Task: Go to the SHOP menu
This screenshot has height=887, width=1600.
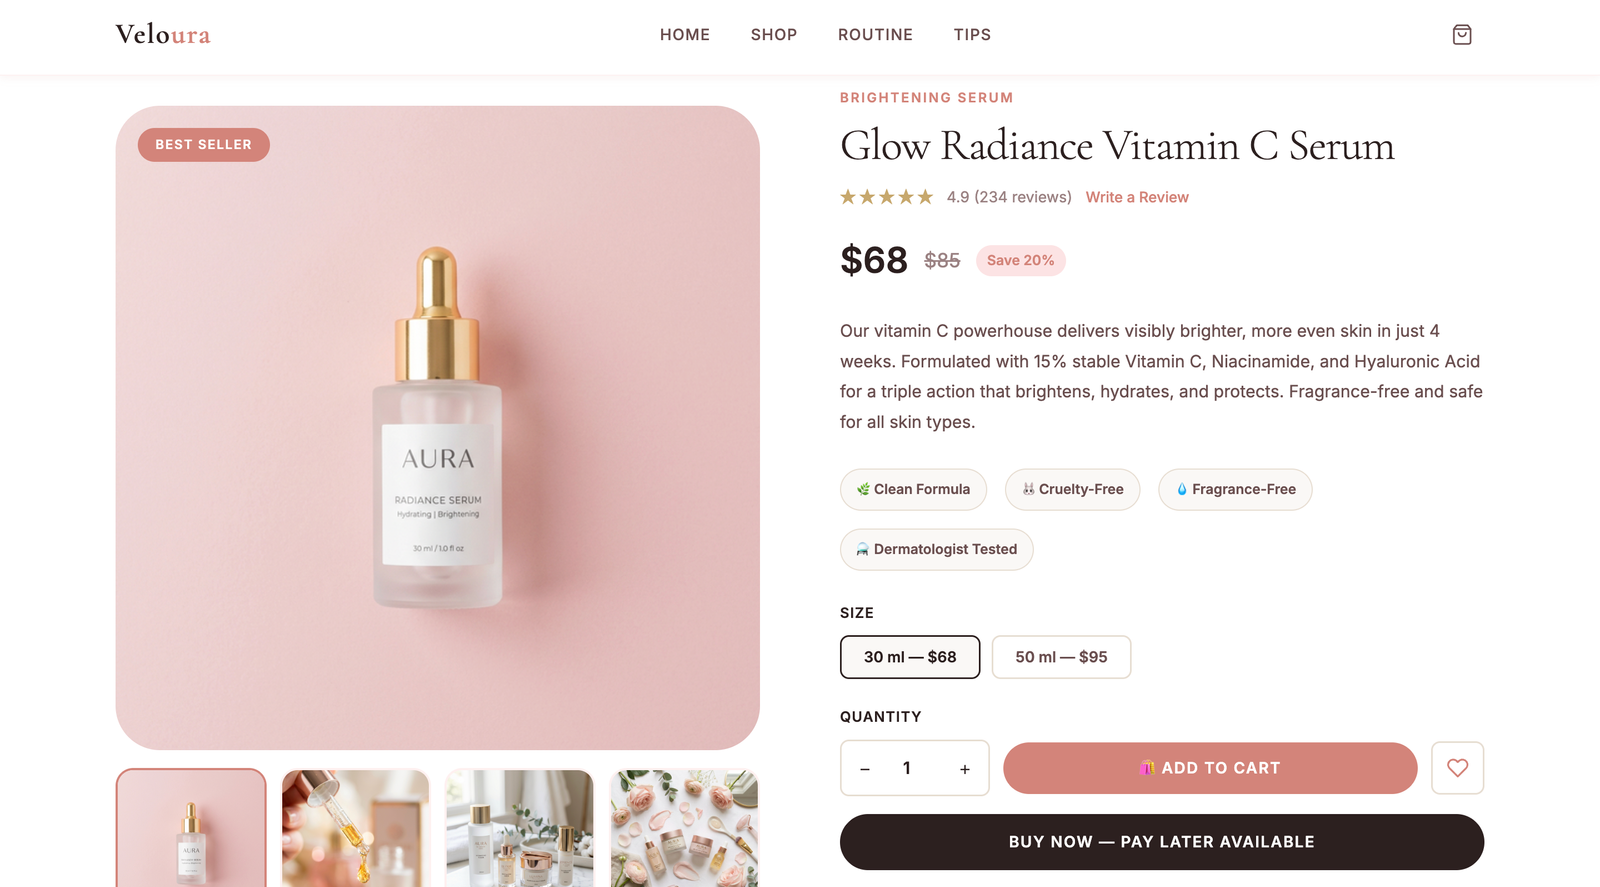Action: coord(774,35)
